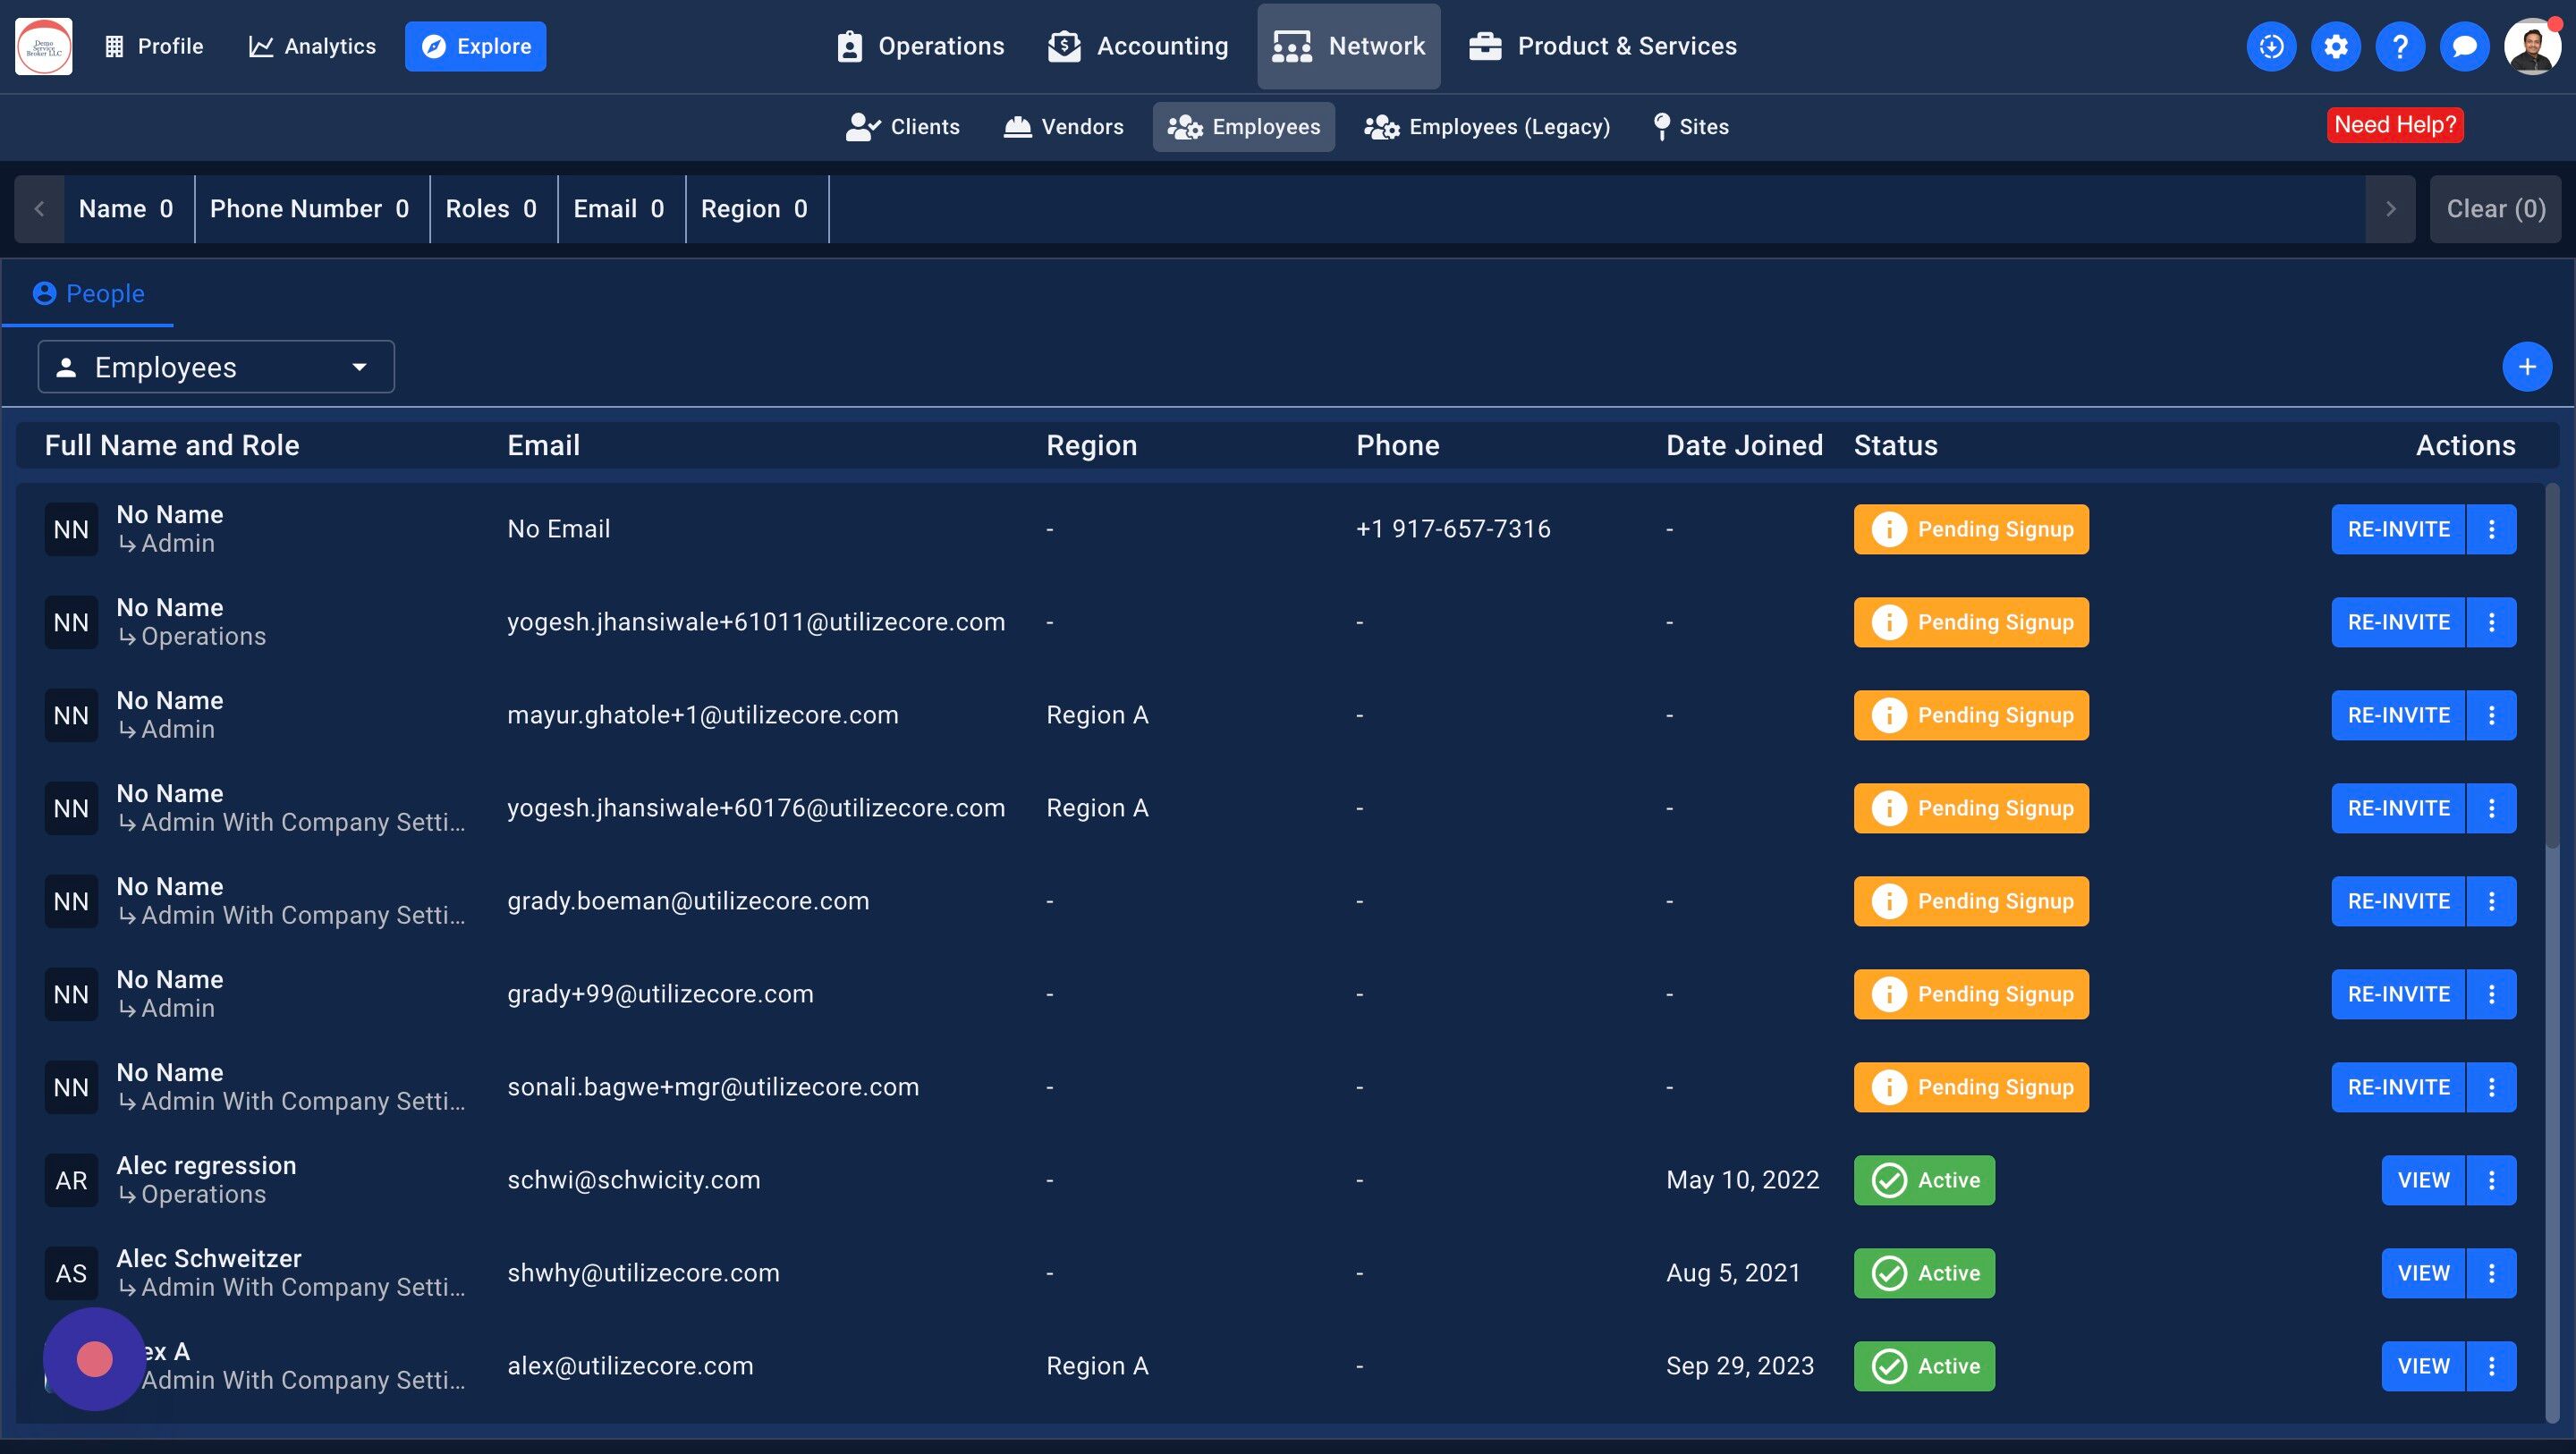The image size is (2576, 1454).
Task: Click the download clock icon in header
Action: coord(2271,46)
